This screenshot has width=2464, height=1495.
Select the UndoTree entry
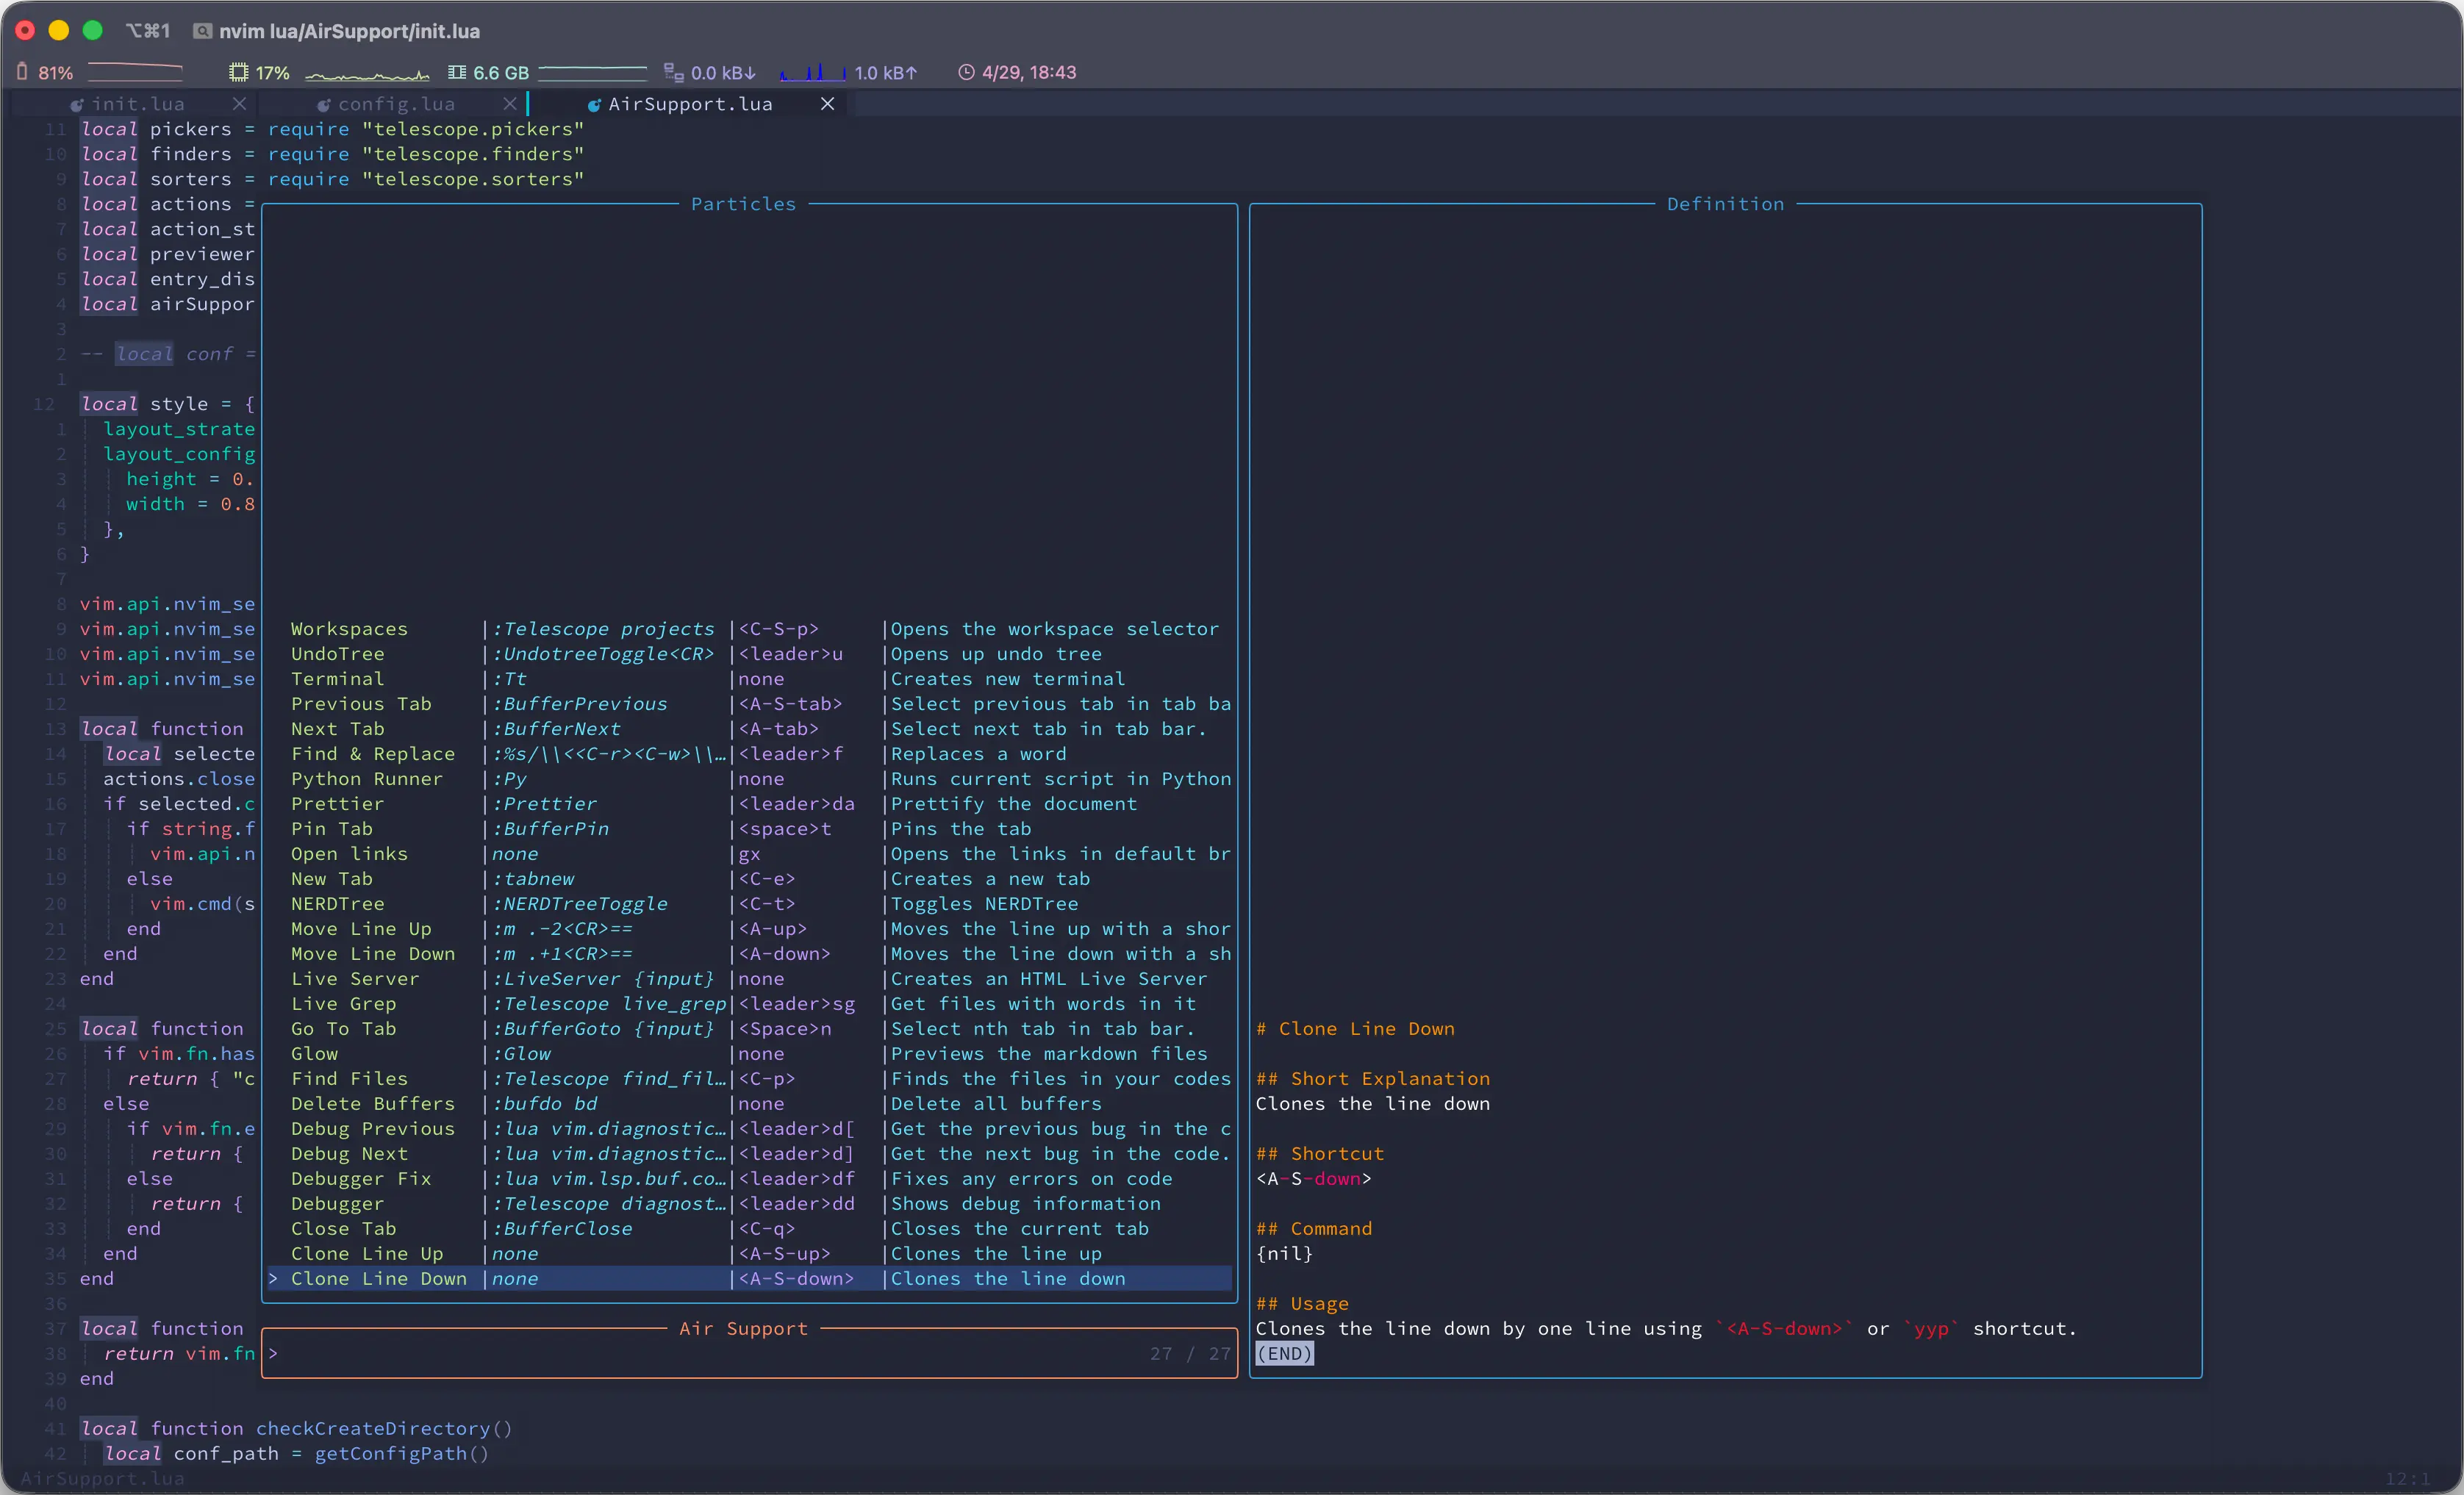click(x=749, y=654)
